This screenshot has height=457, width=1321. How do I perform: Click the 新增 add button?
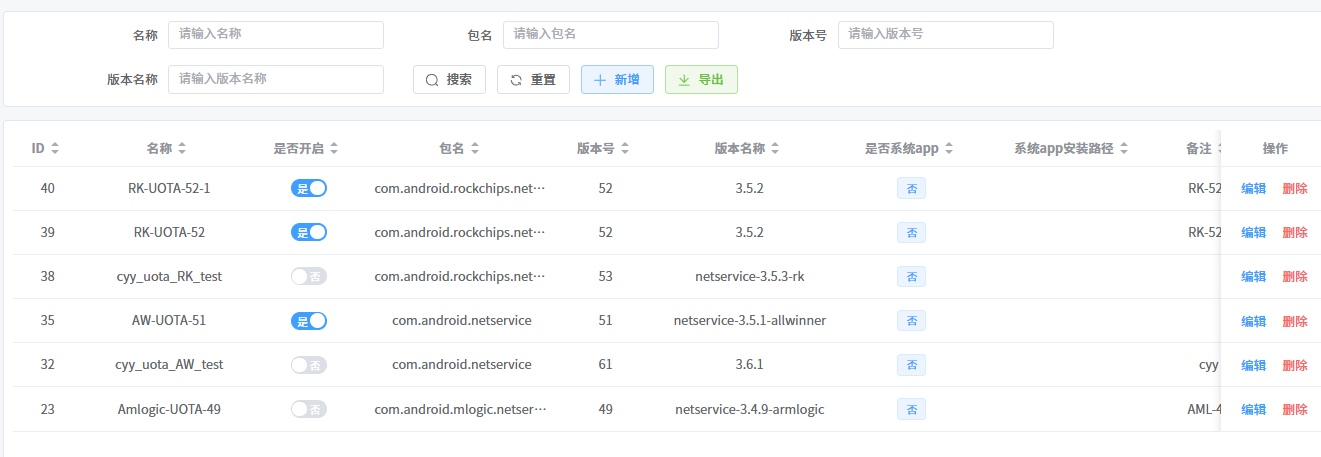pyautogui.click(x=617, y=80)
